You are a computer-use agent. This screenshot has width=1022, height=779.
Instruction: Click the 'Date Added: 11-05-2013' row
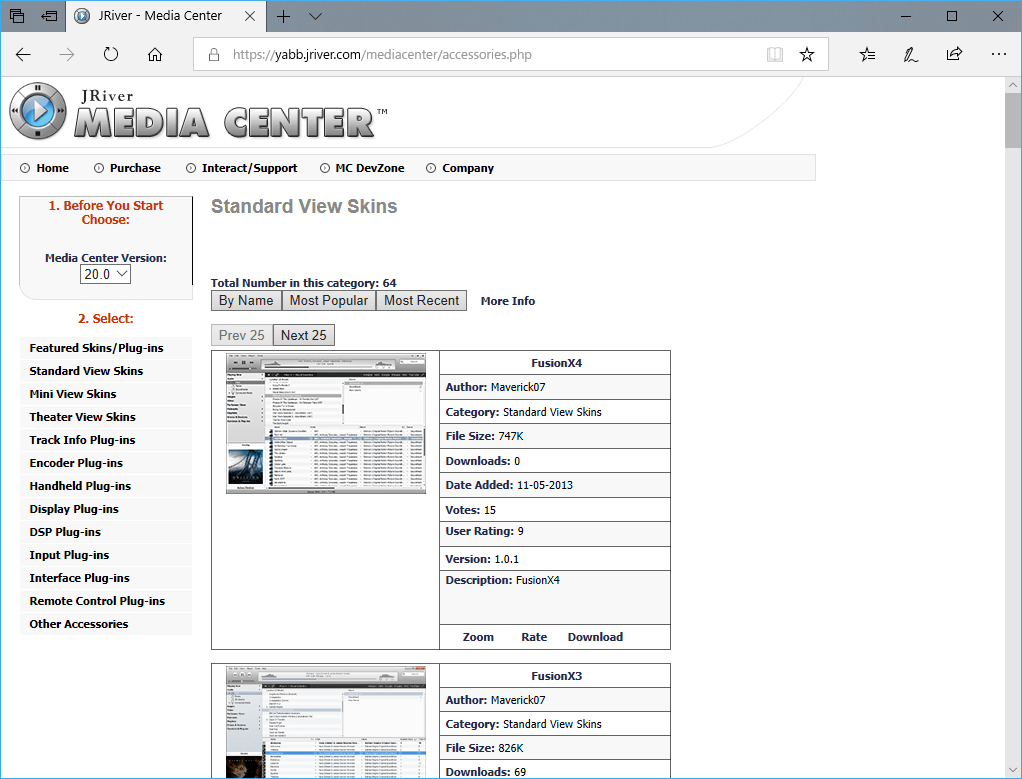555,485
